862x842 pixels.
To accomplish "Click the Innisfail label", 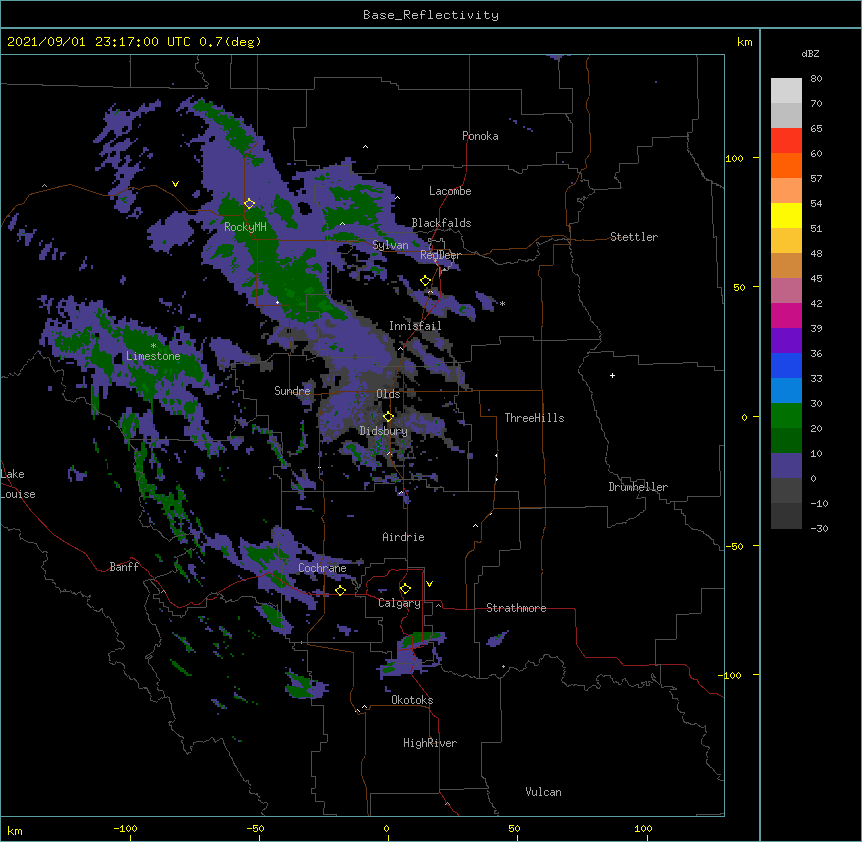I will coord(415,326).
